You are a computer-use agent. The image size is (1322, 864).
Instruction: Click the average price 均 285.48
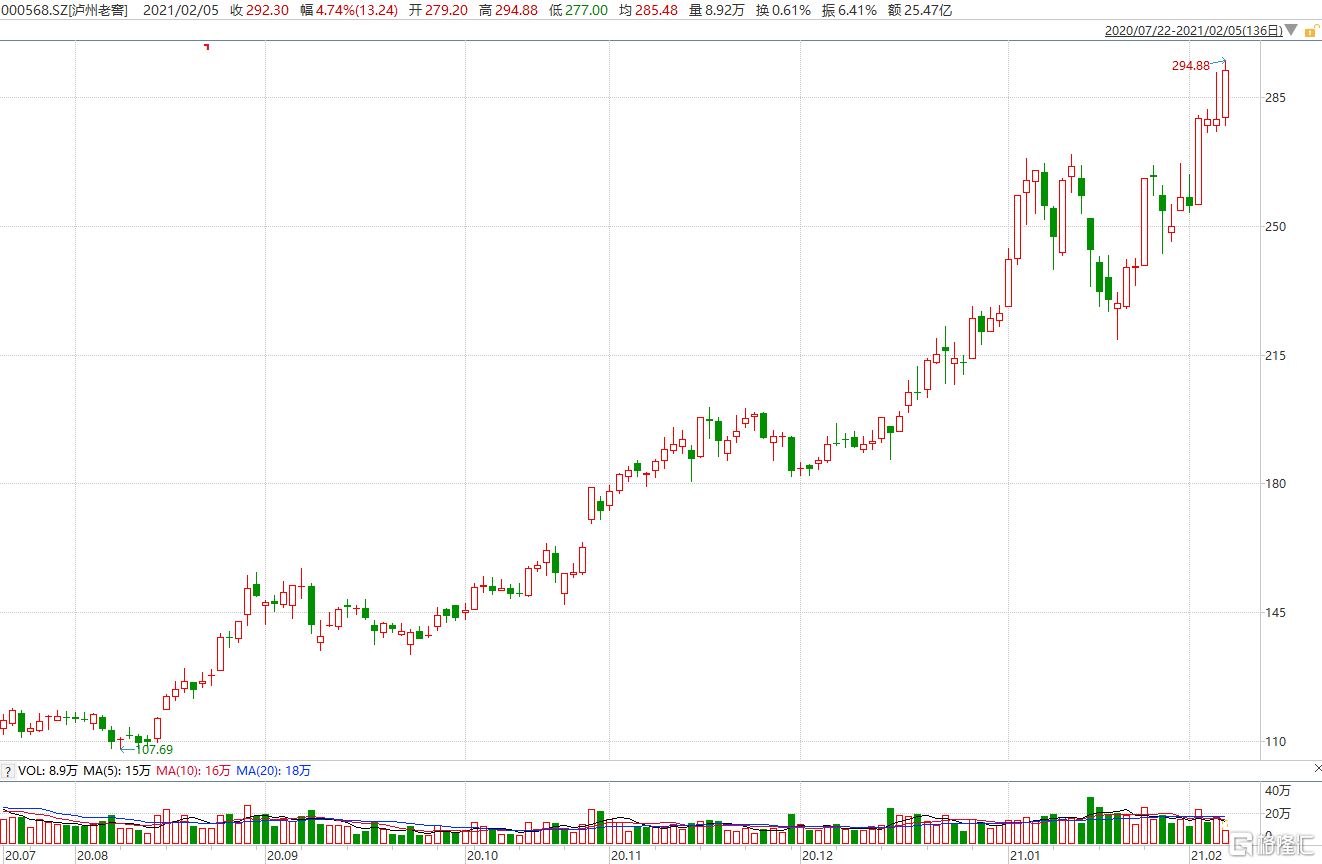(x=648, y=10)
